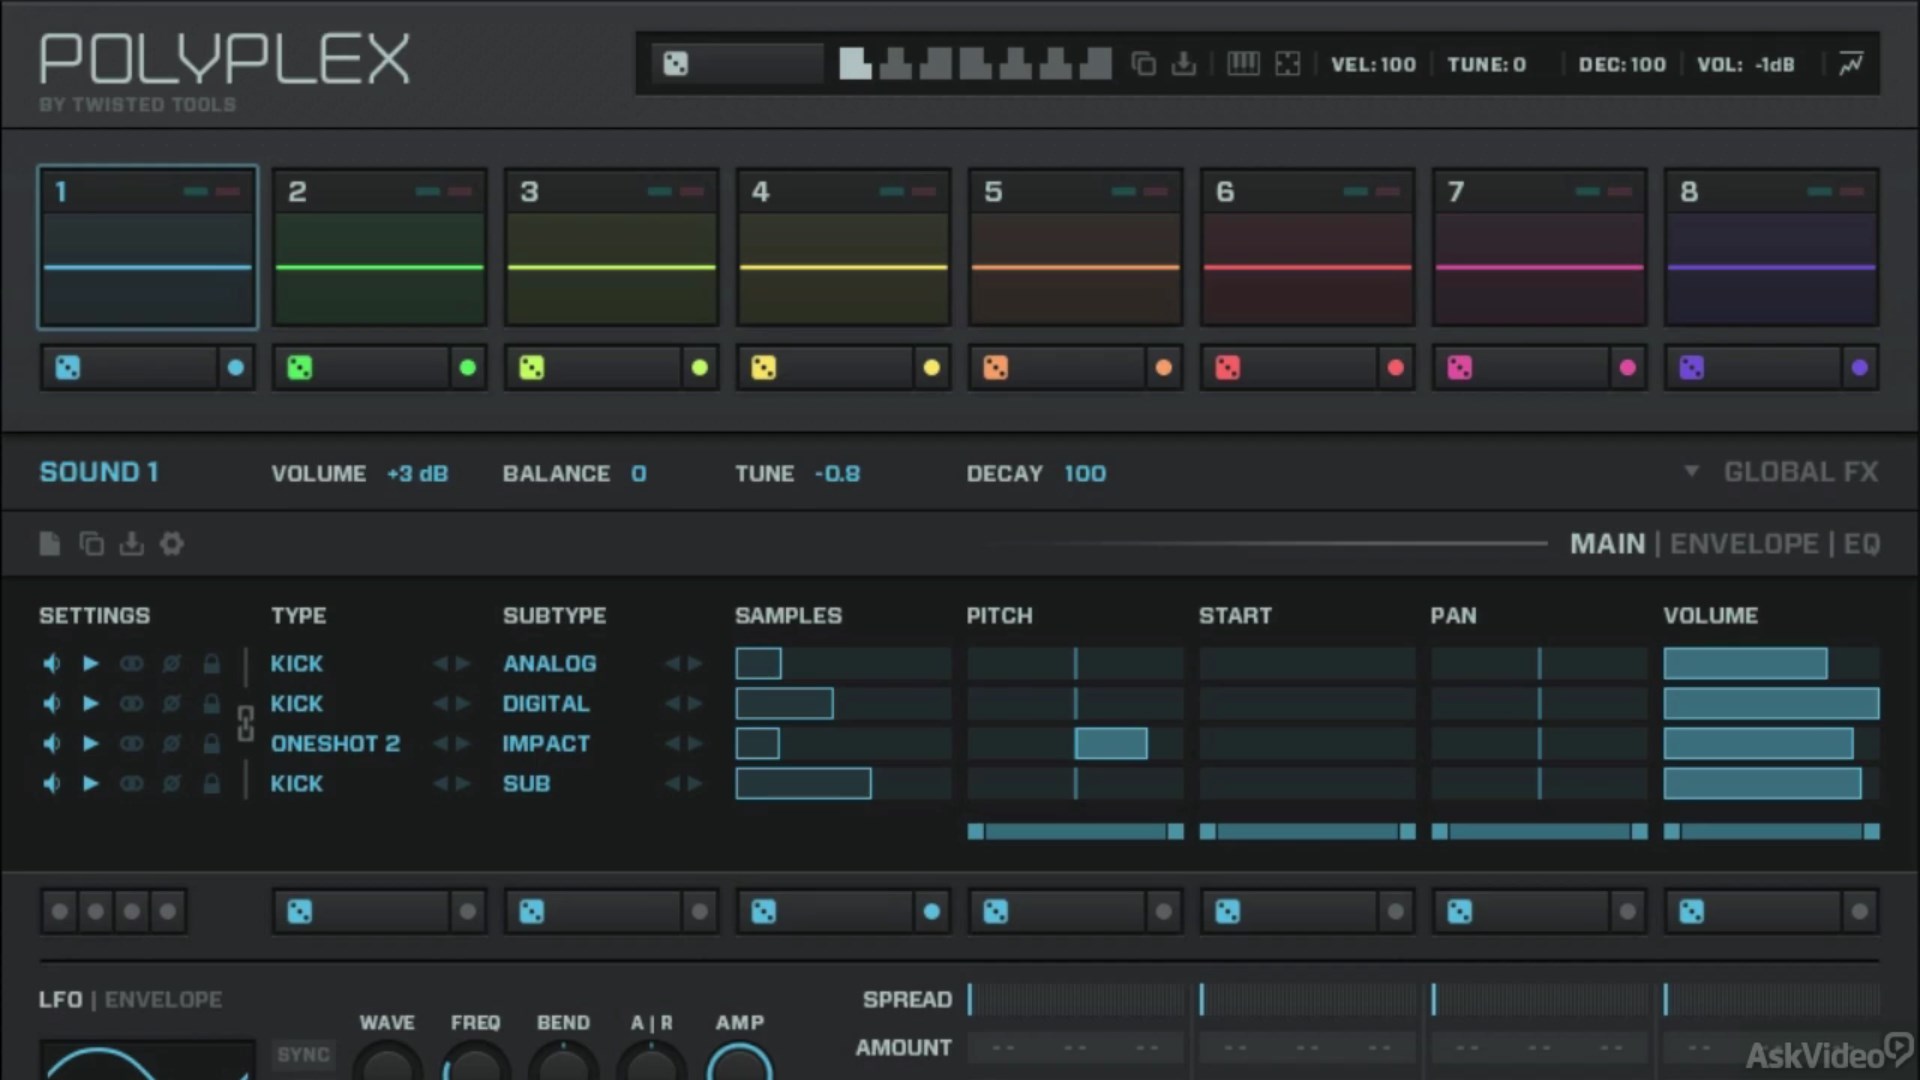Open Sound 1 settings gear icon
Viewport: 1920px width, 1080px height.
click(172, 543)
